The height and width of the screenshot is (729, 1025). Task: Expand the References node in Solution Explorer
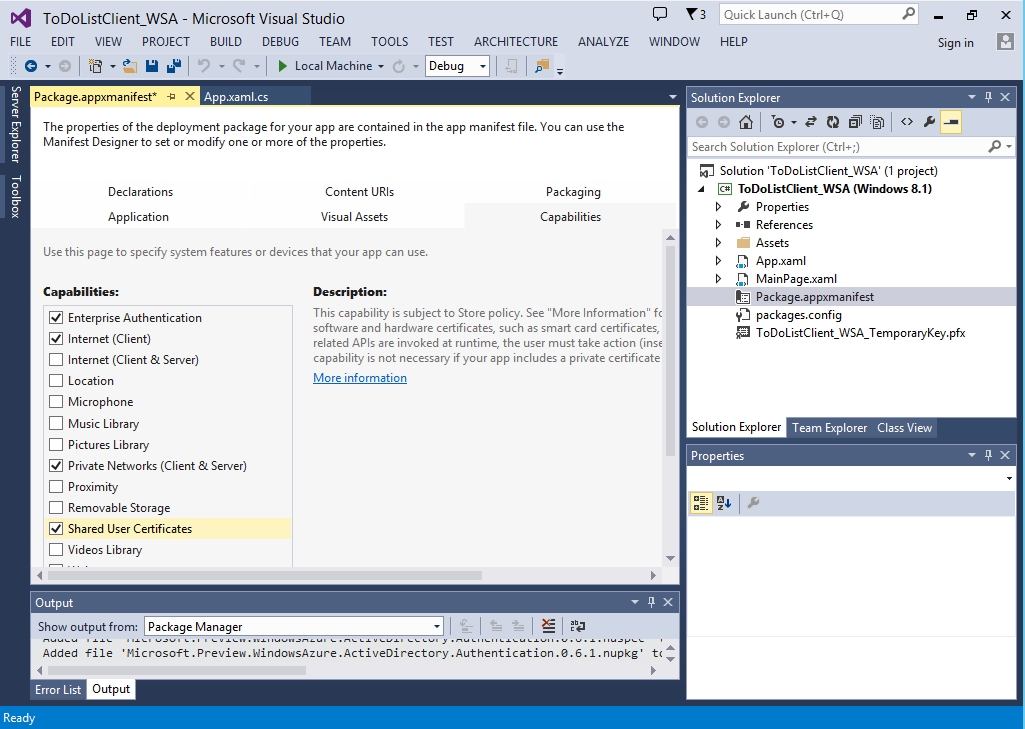point(718,225)
